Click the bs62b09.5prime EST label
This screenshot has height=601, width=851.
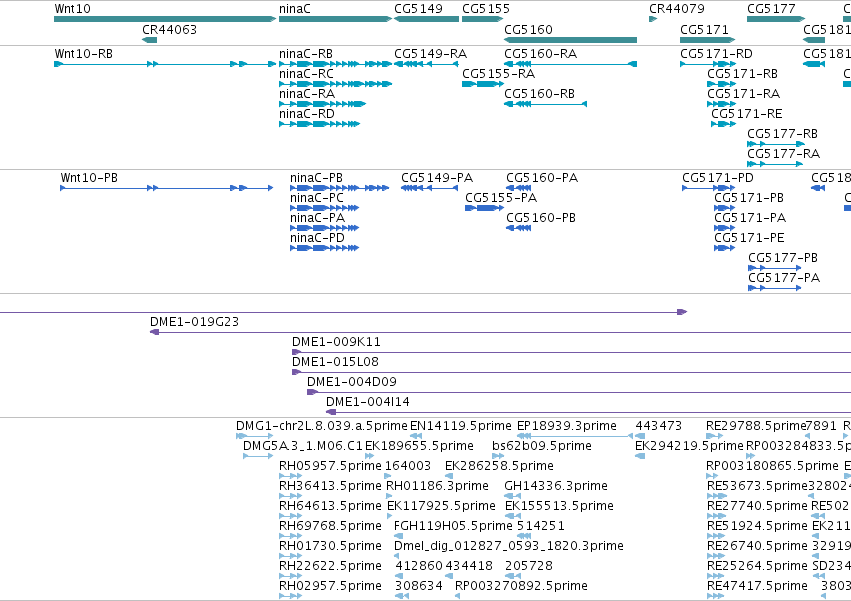(x=542, y=446)
